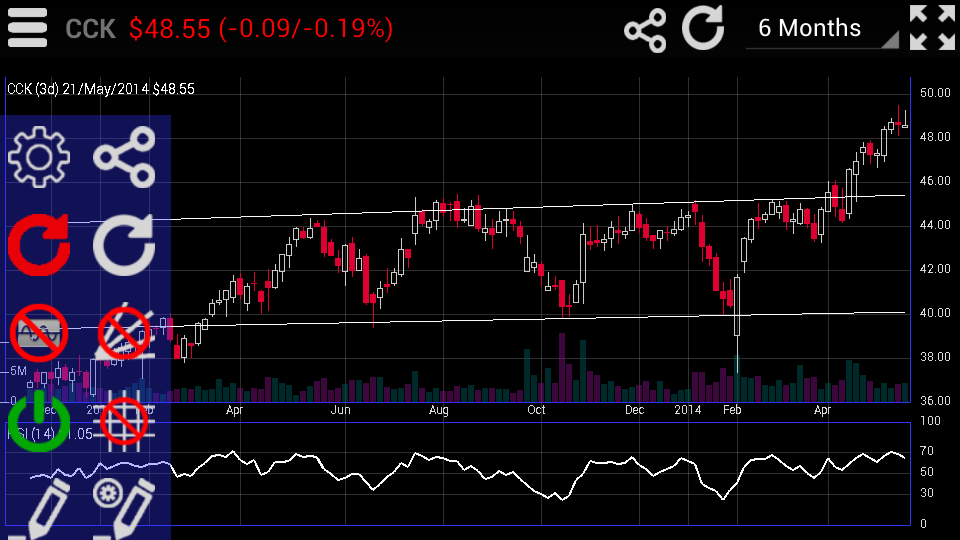960x540 pixels.
Task: Click the 'Oct' date axis label
Action: coord(536,410)
